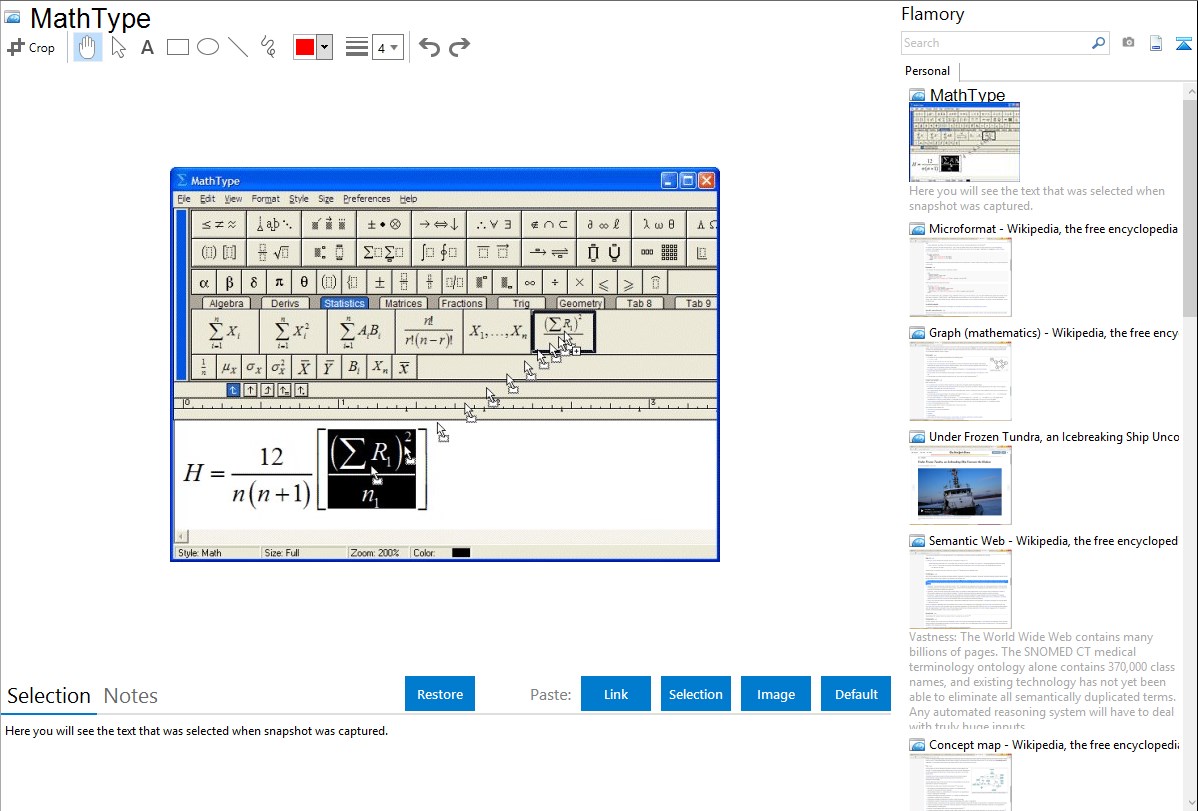Click the red color swatch
The width and height of the screenshot is (1198, 811).
click(x=305, y=47)
